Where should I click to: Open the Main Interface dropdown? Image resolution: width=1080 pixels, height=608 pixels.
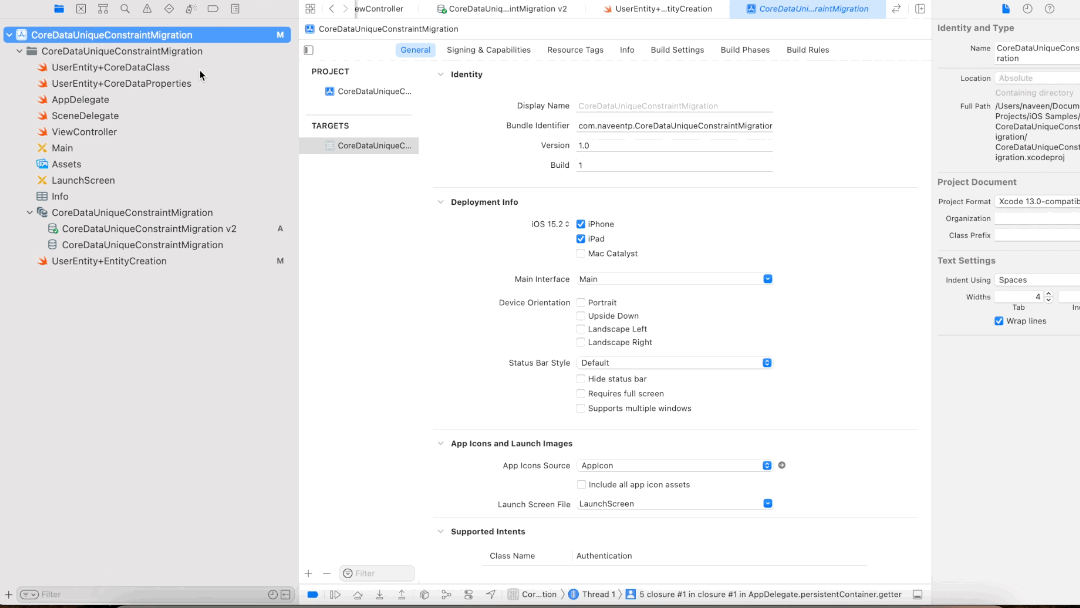[767, 279]
